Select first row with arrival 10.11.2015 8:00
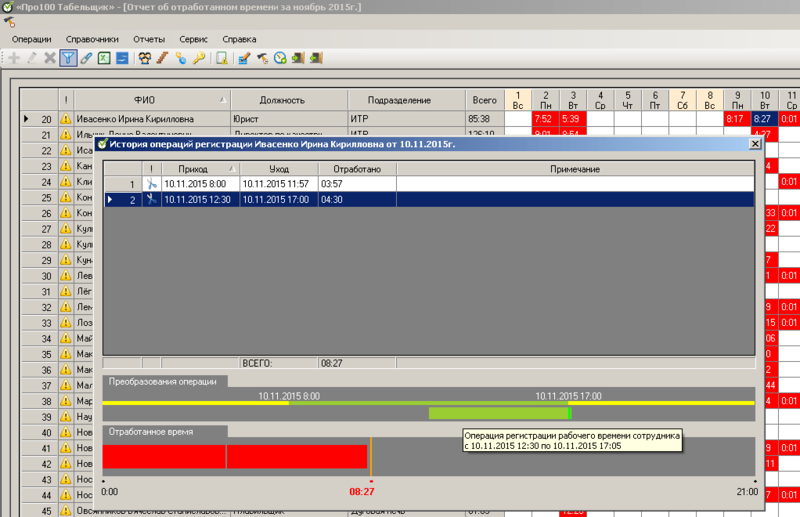The image size is (800, 517). tap(429, 184)
